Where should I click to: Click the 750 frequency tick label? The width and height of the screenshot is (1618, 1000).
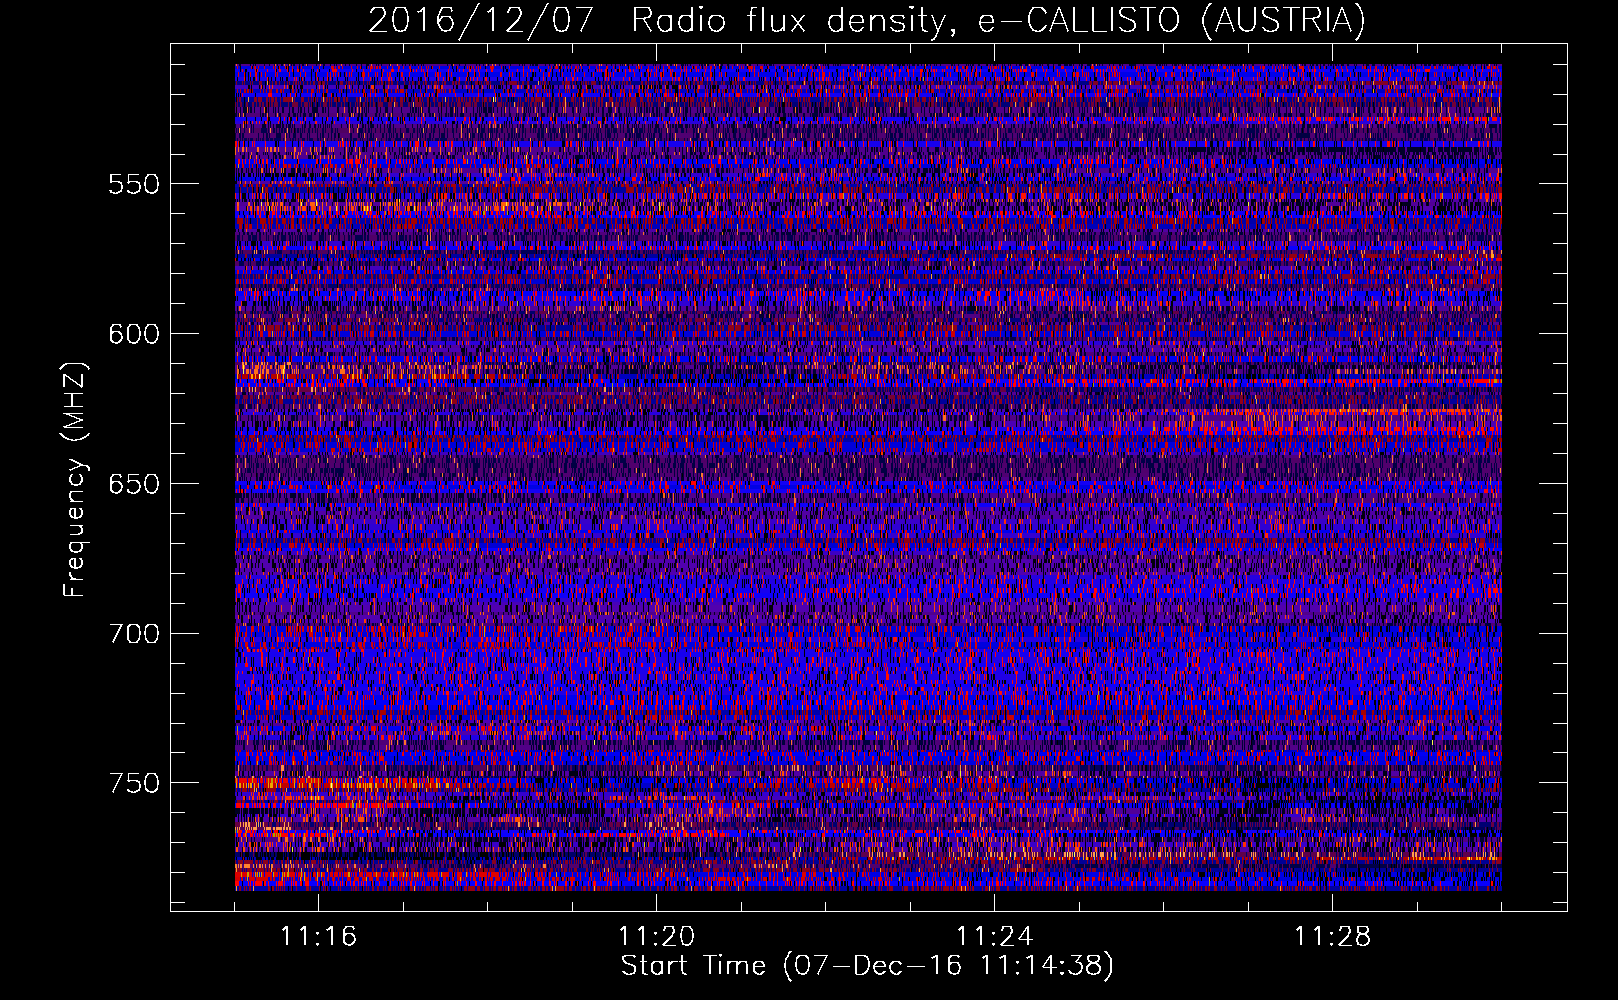pos(134,783)
